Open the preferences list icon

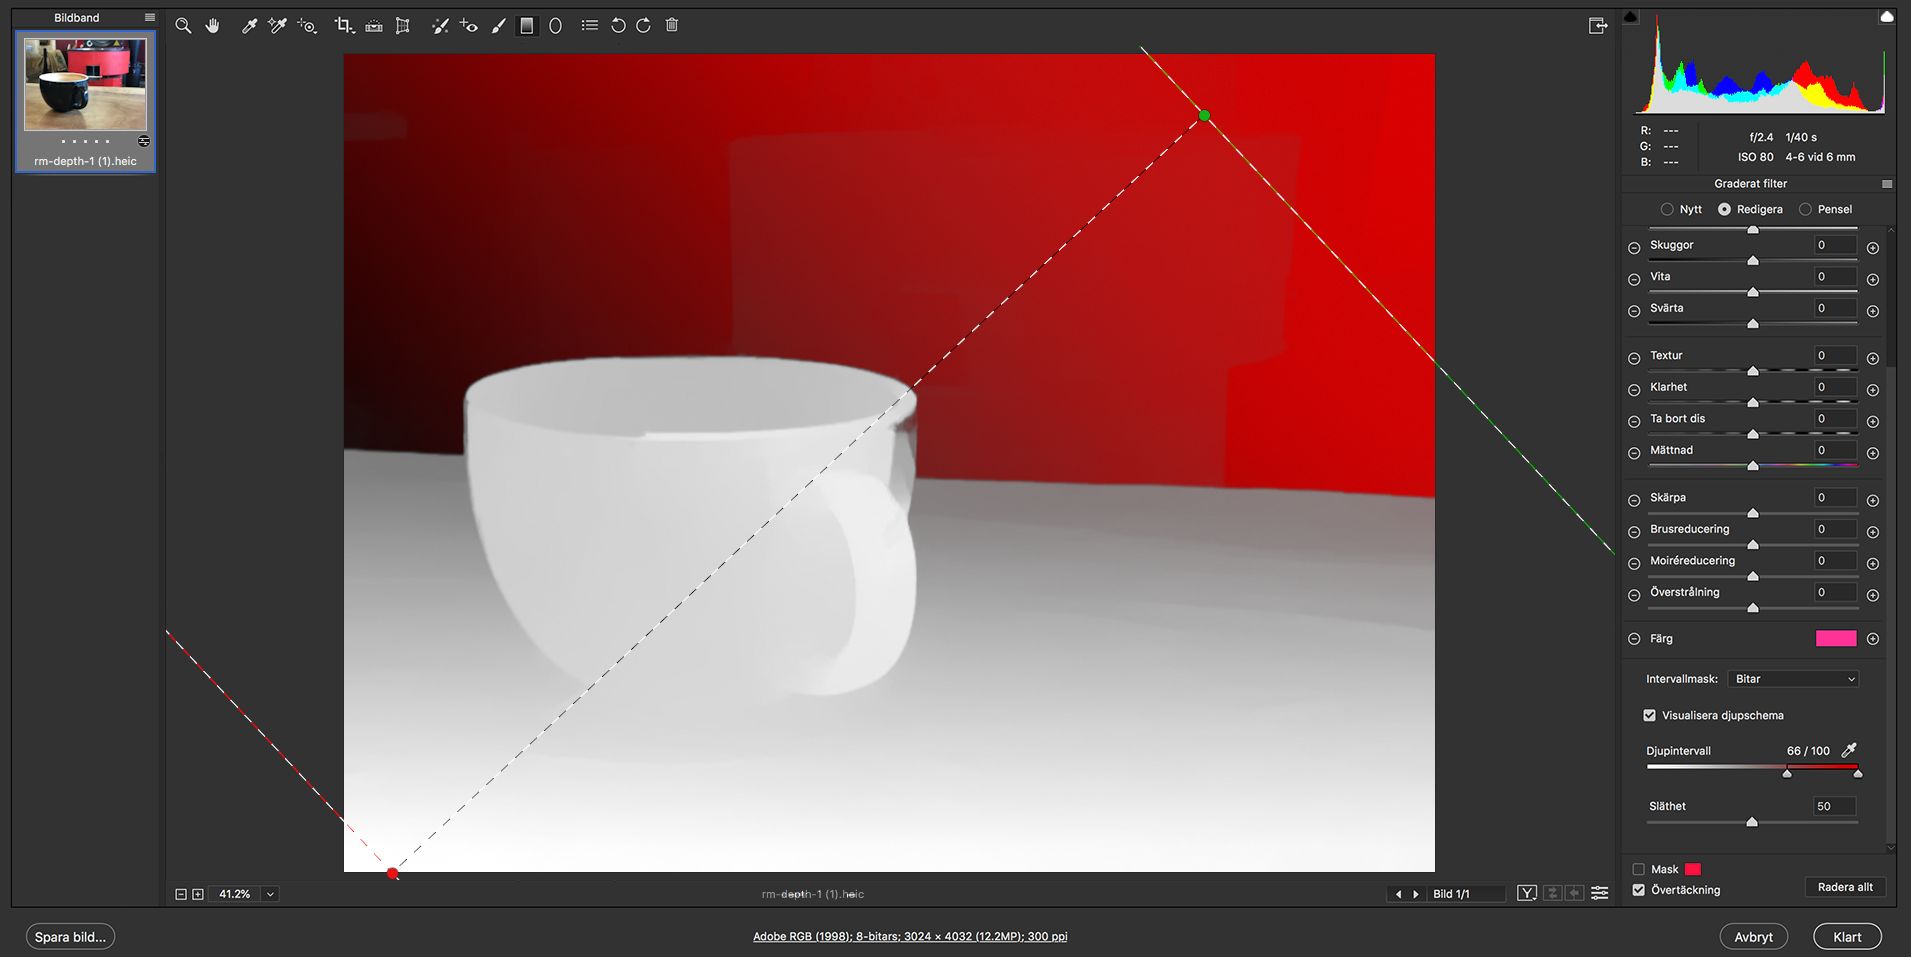pyautogui.click(x=590, y=25)
